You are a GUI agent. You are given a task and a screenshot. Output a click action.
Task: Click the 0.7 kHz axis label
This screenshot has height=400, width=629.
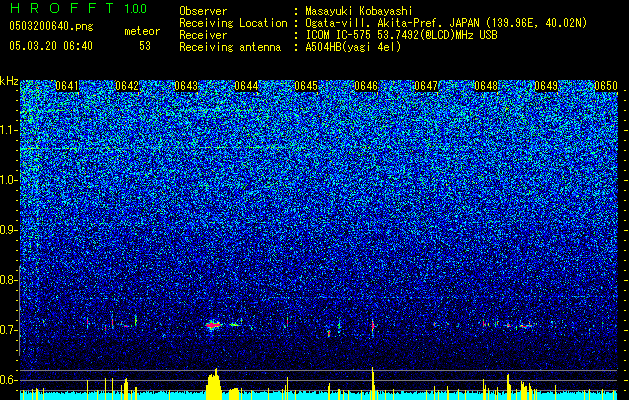click(9, 330)
